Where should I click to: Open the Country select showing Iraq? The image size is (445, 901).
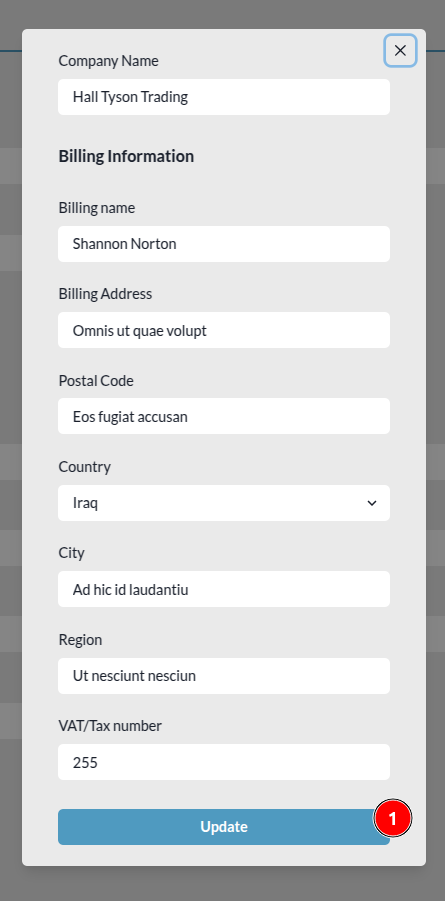(224, 503)
